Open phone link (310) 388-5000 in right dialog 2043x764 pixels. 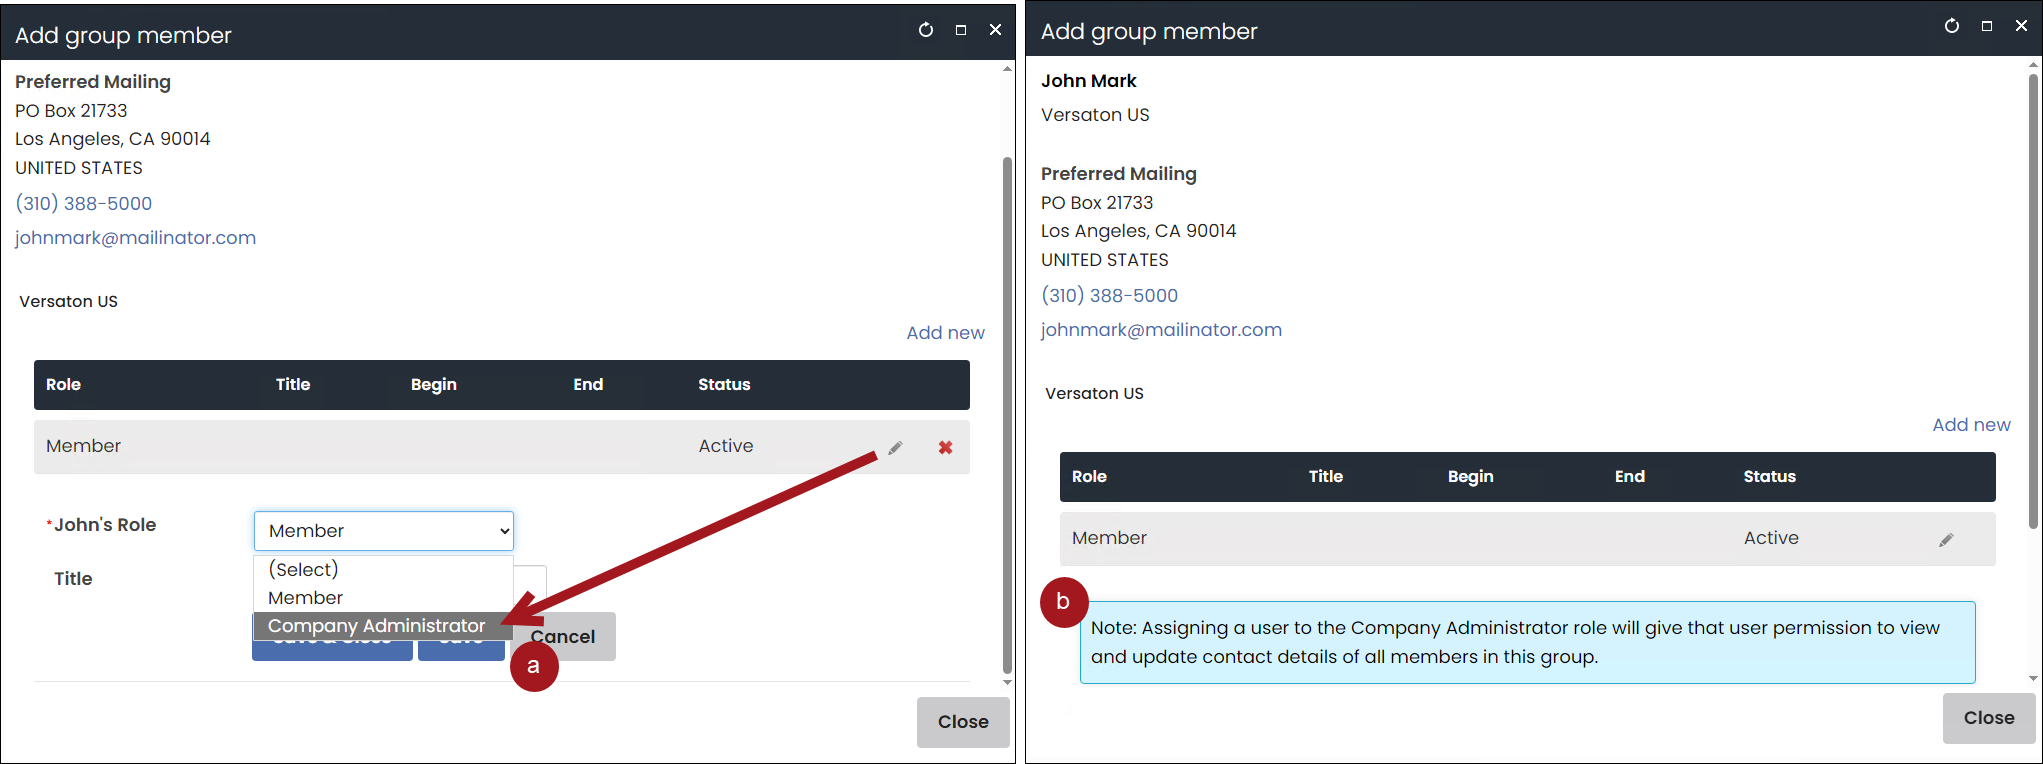tap(1110, 296)
